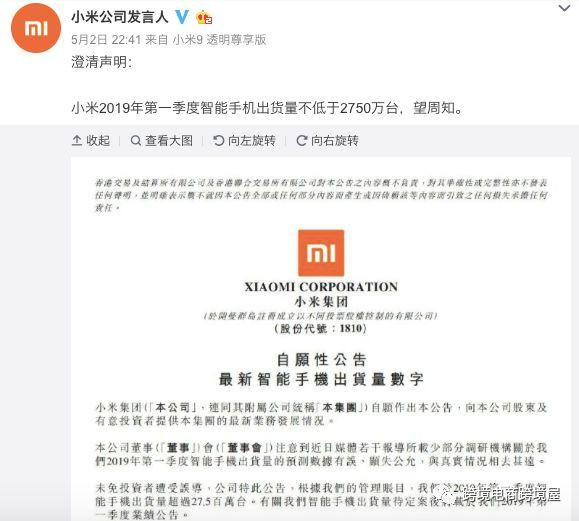Click the 小米9 透明尊享版 source link

click(x=219, y=40)
